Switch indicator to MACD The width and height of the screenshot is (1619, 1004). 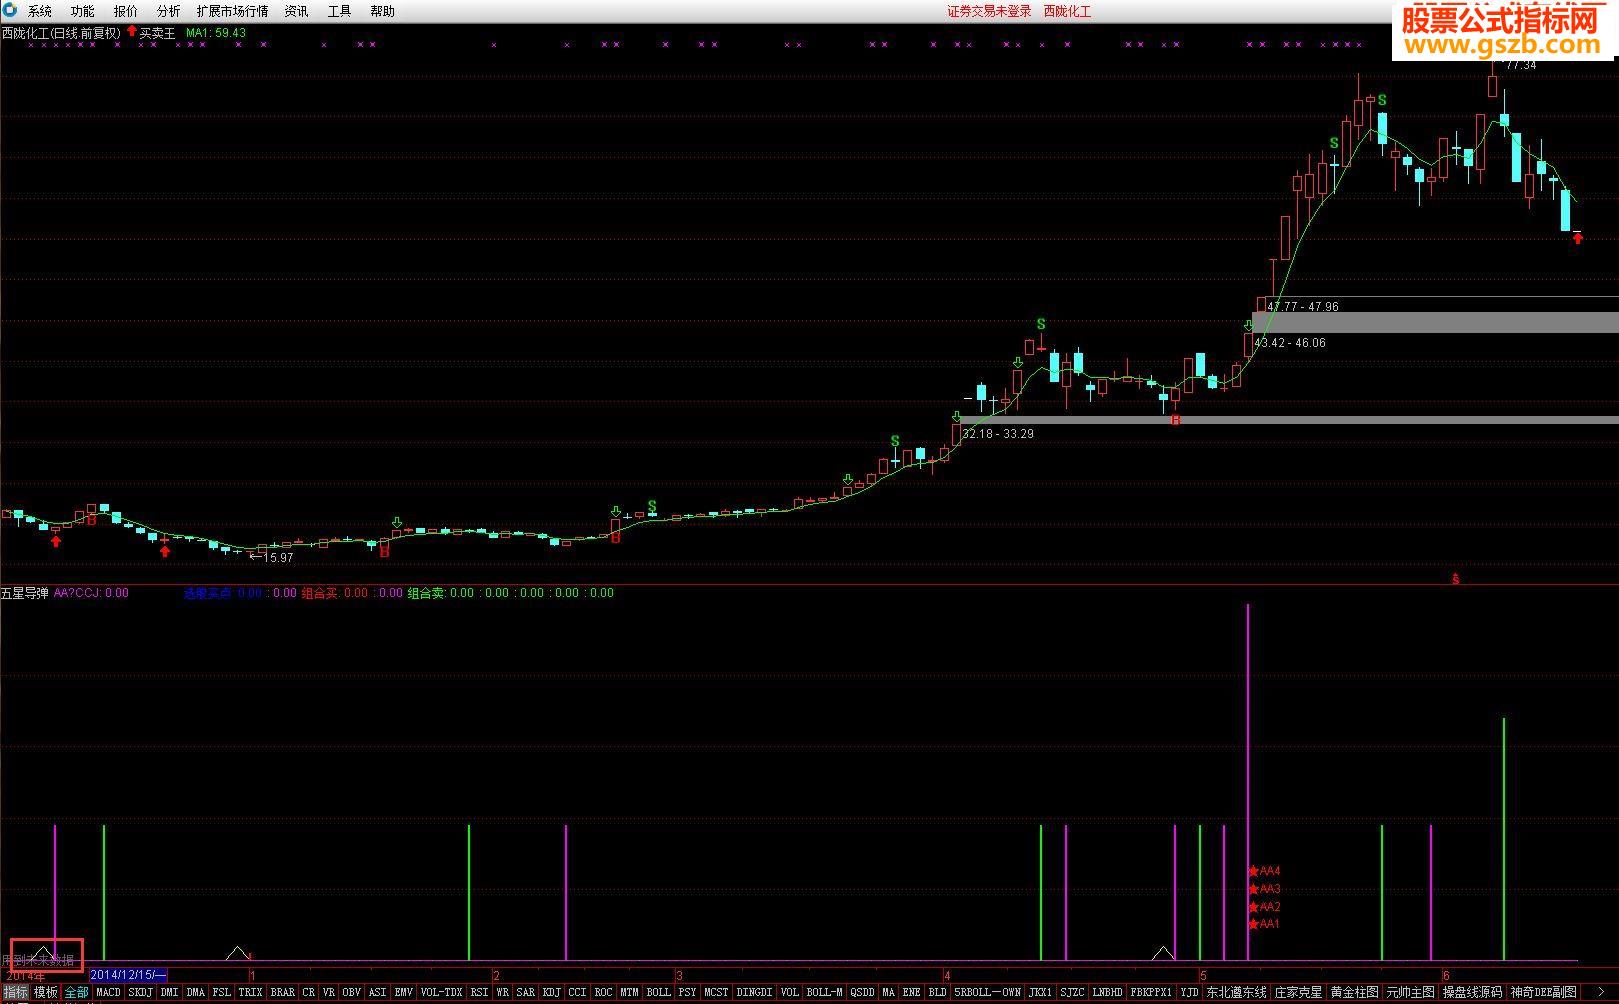click(108, 992)
